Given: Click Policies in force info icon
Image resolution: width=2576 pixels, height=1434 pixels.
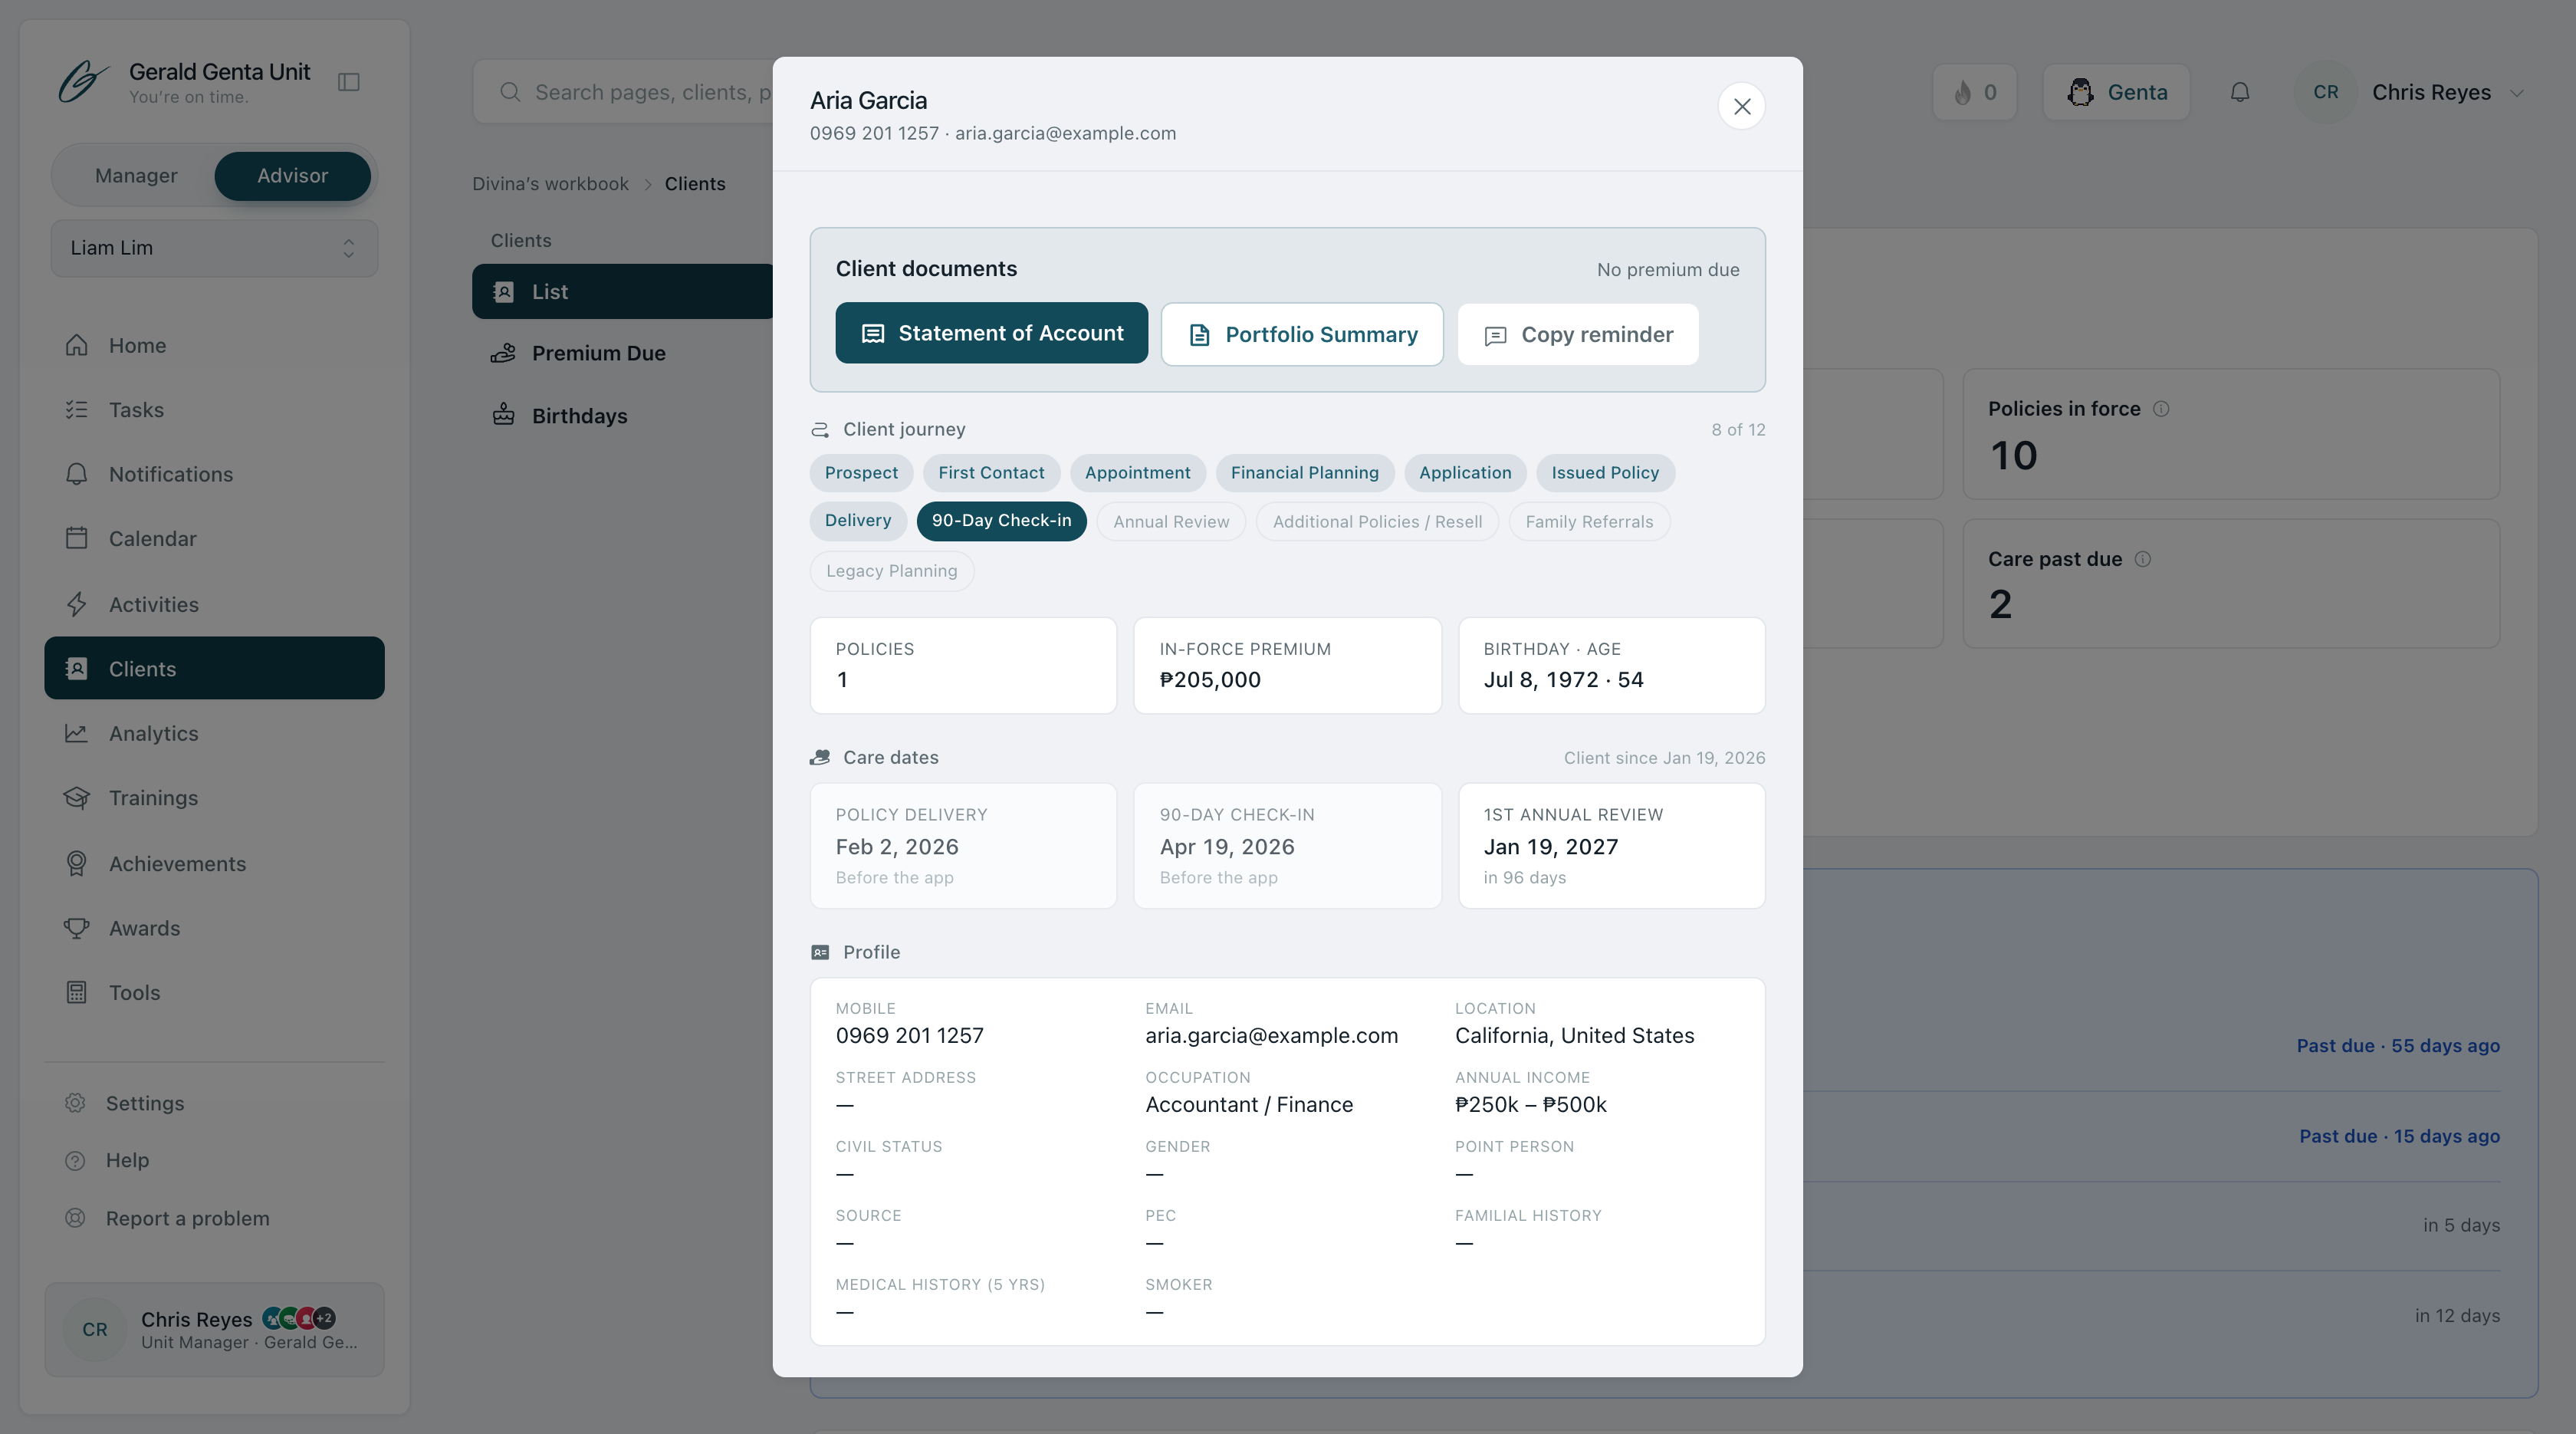Looking at the screenshot, I should (2161, 409).
